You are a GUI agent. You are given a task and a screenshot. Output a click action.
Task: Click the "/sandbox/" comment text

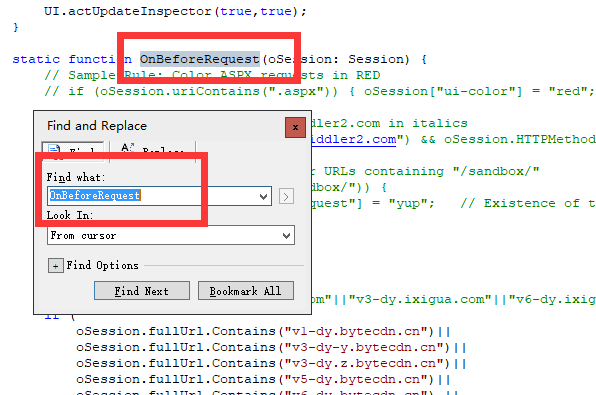point(496,171)
